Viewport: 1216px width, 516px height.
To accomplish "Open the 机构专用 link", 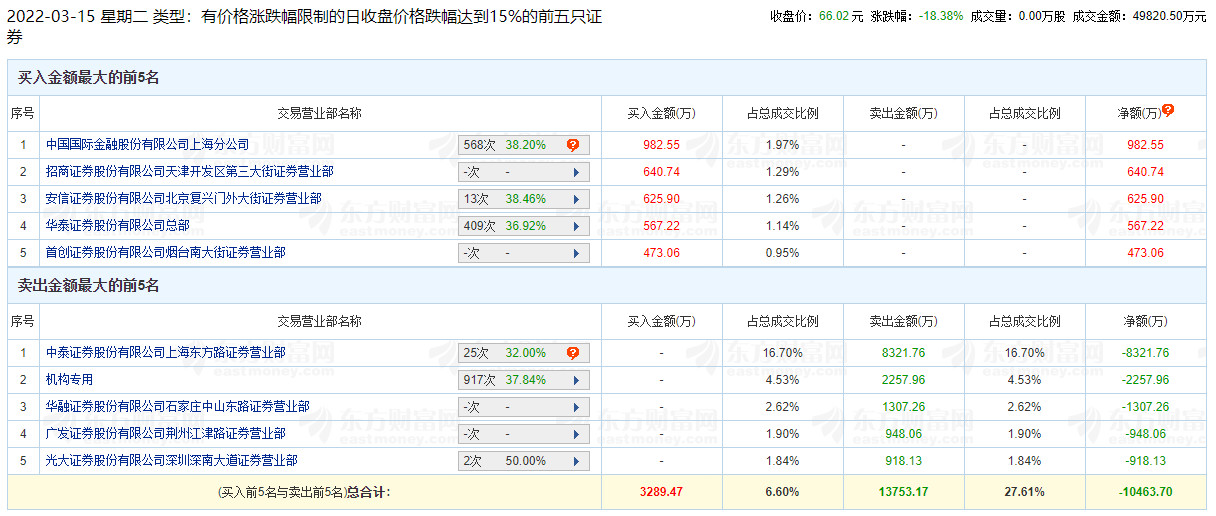I will (69, 380).
